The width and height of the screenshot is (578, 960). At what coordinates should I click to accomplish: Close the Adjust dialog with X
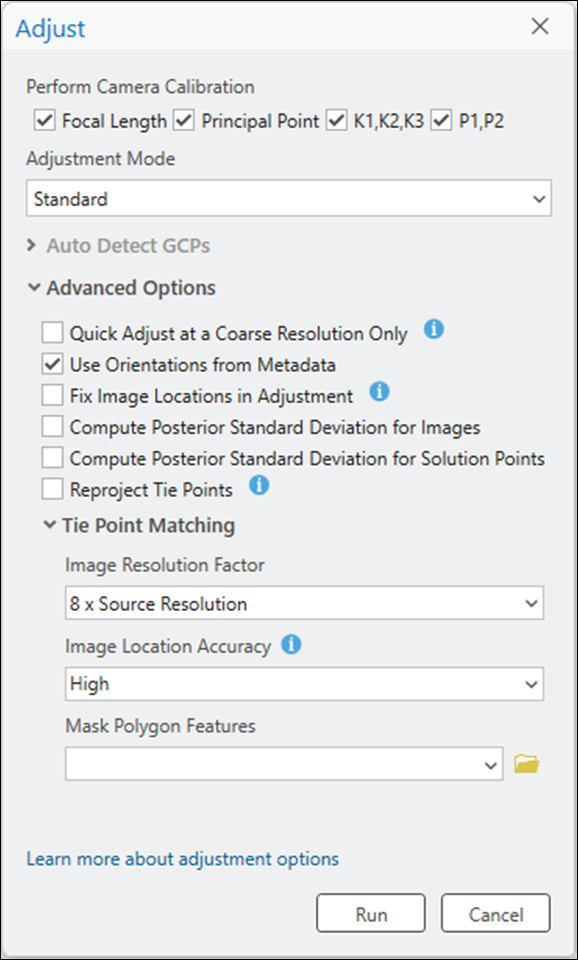[540, 27]
